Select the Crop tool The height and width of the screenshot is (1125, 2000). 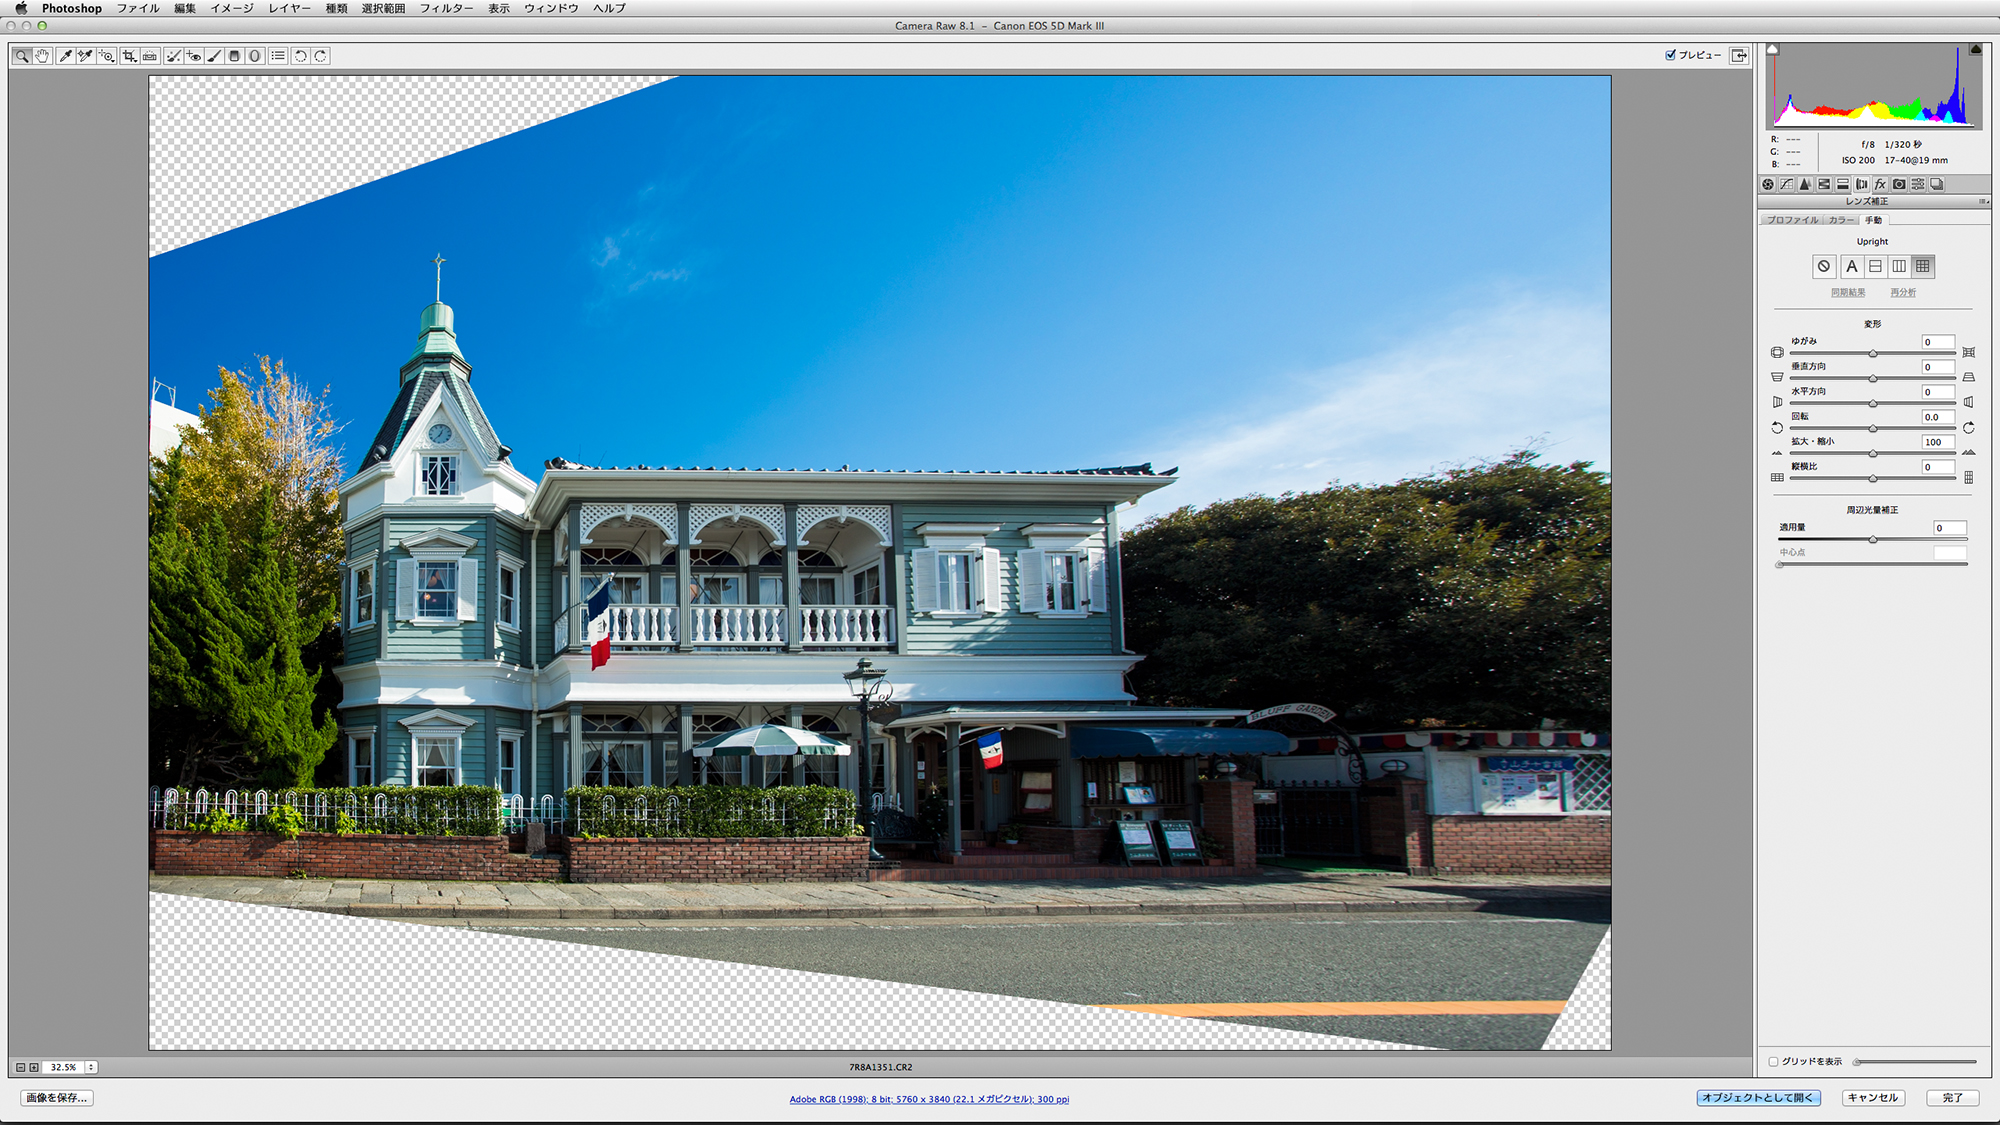point(129,56)
